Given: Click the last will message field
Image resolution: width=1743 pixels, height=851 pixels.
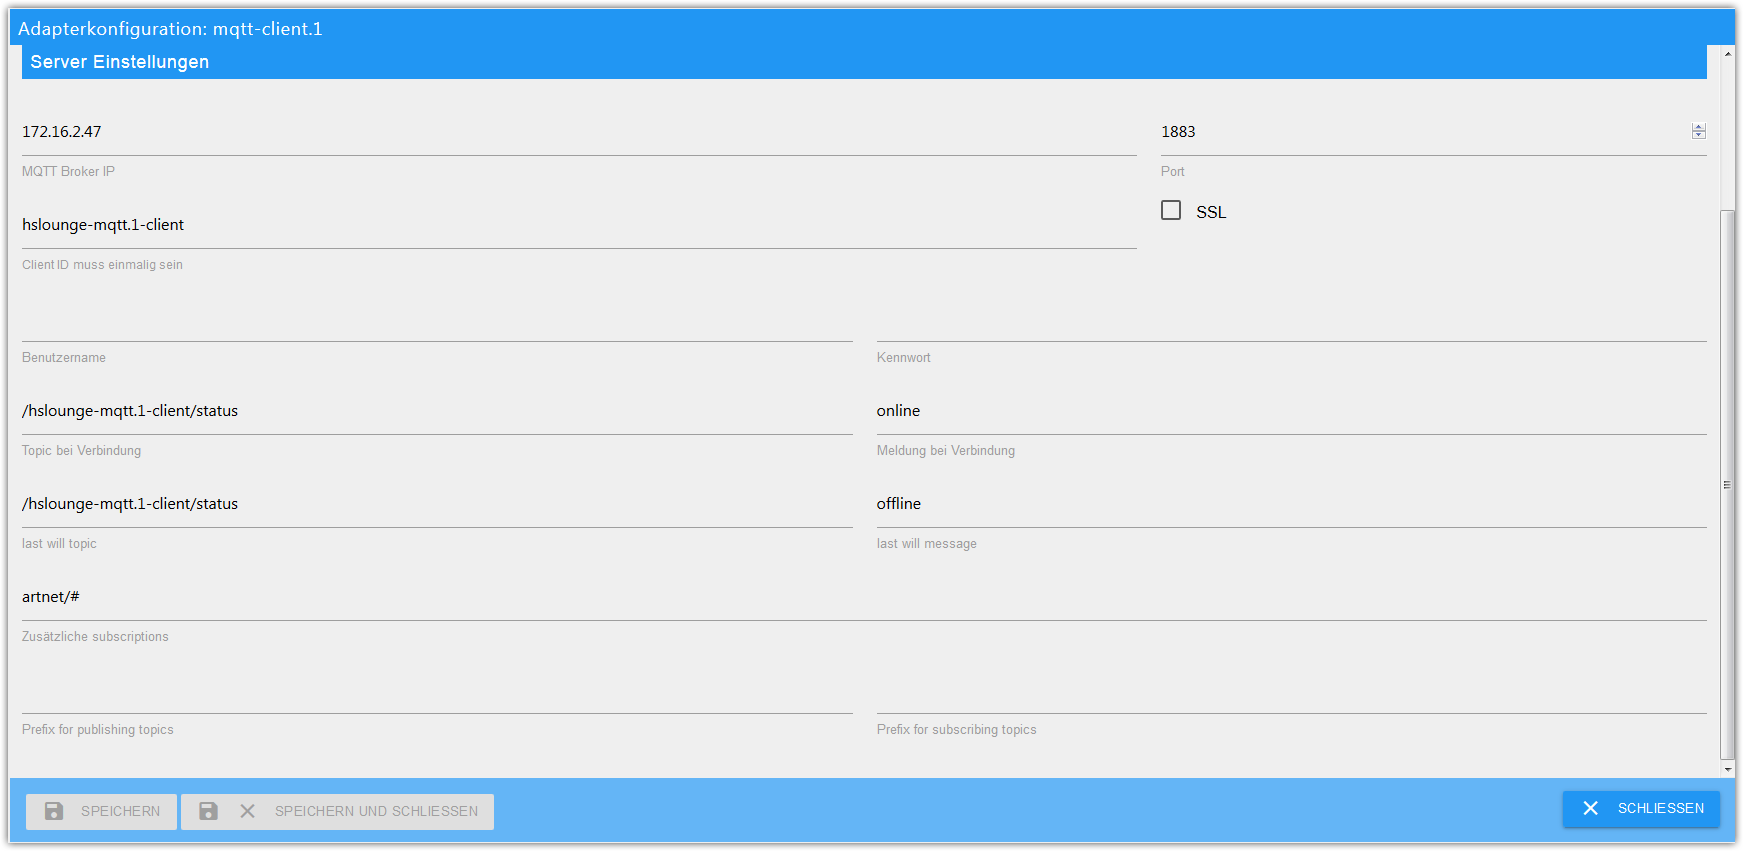Looking at the screenshot, I should (1292, 504).
